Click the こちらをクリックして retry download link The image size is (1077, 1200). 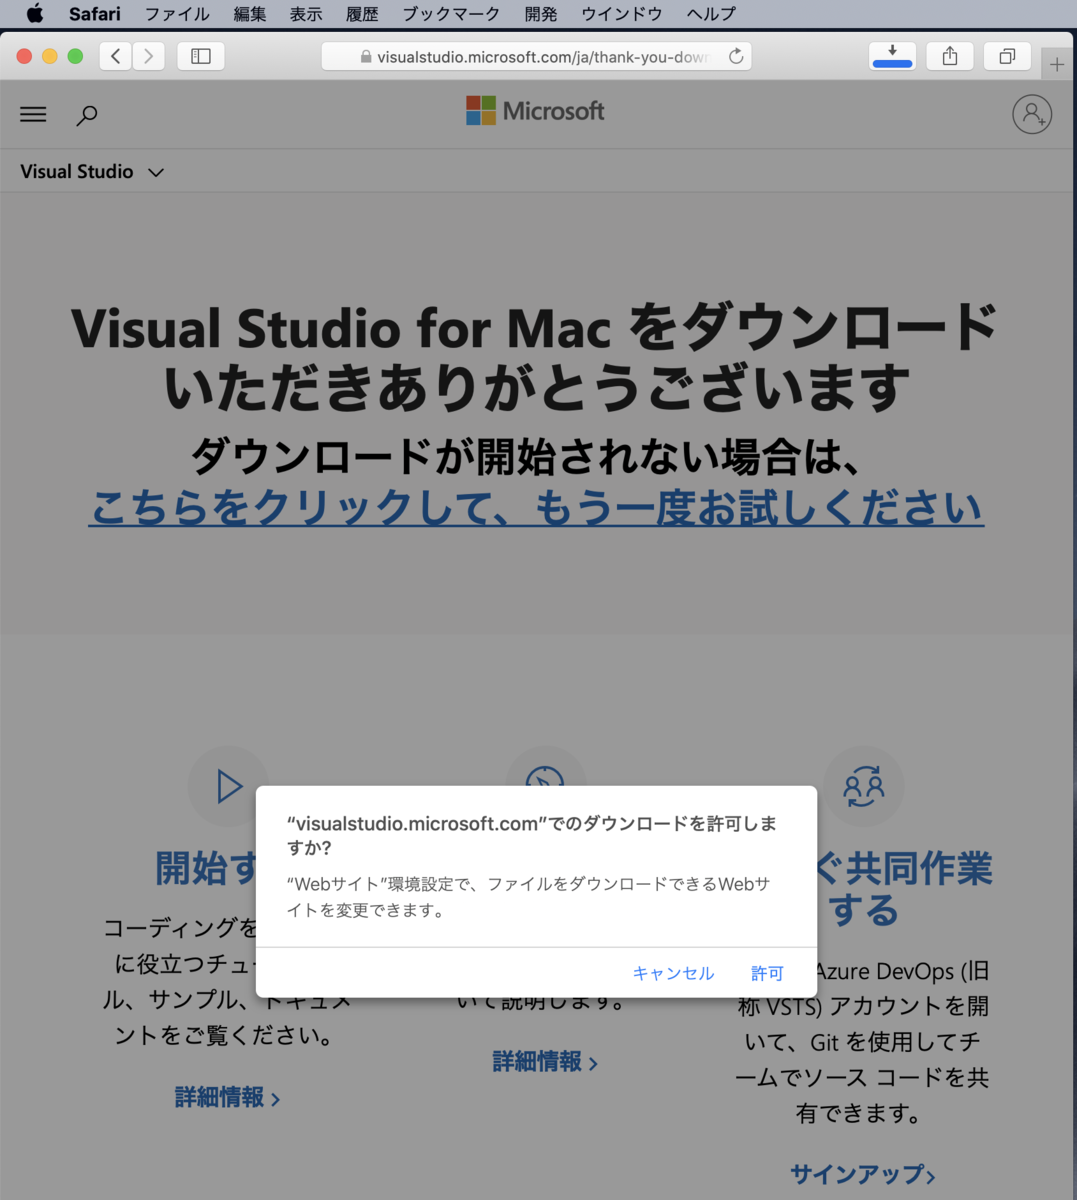click(x=537, y=507)
